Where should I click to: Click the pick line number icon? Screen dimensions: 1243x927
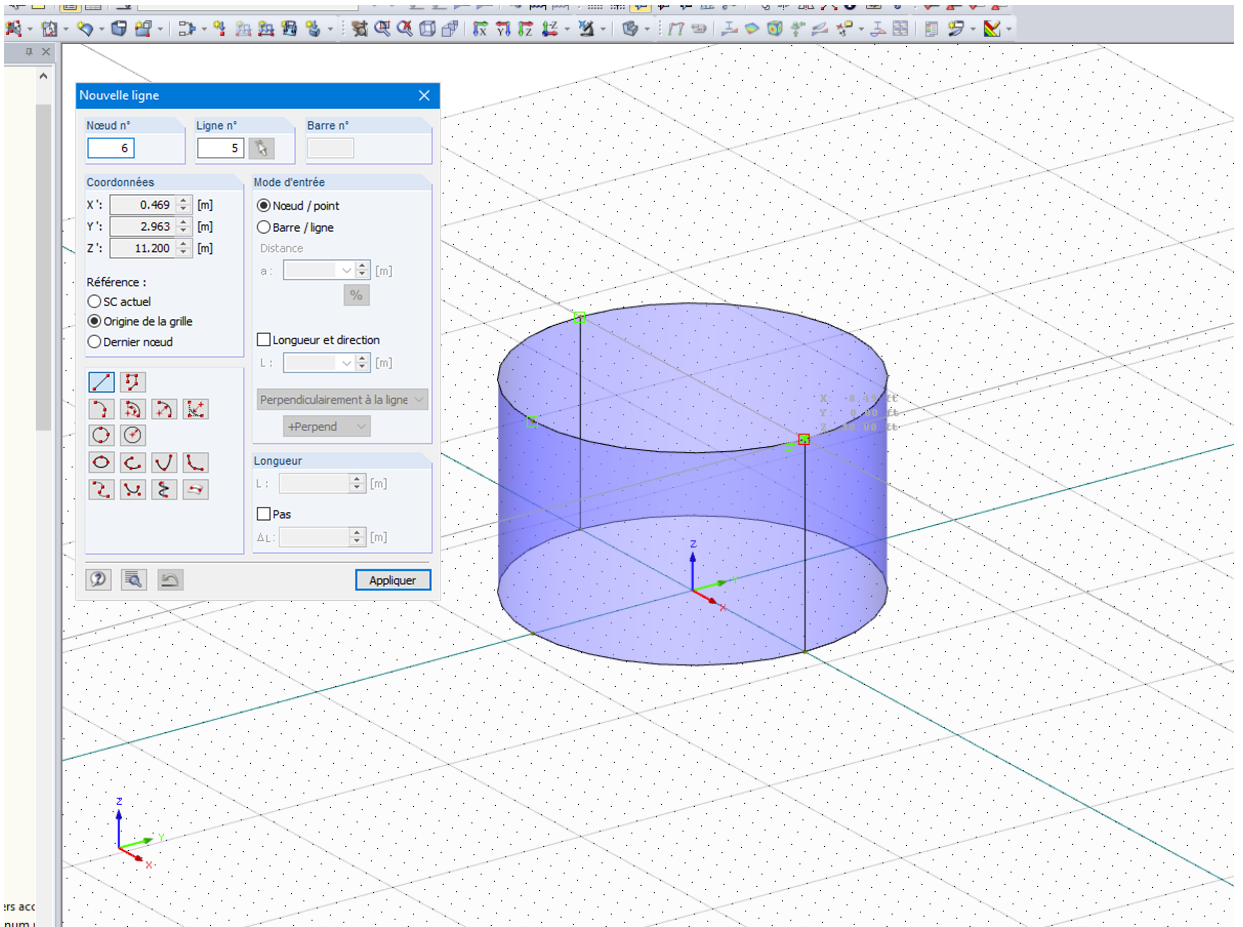tap(261, 149)
